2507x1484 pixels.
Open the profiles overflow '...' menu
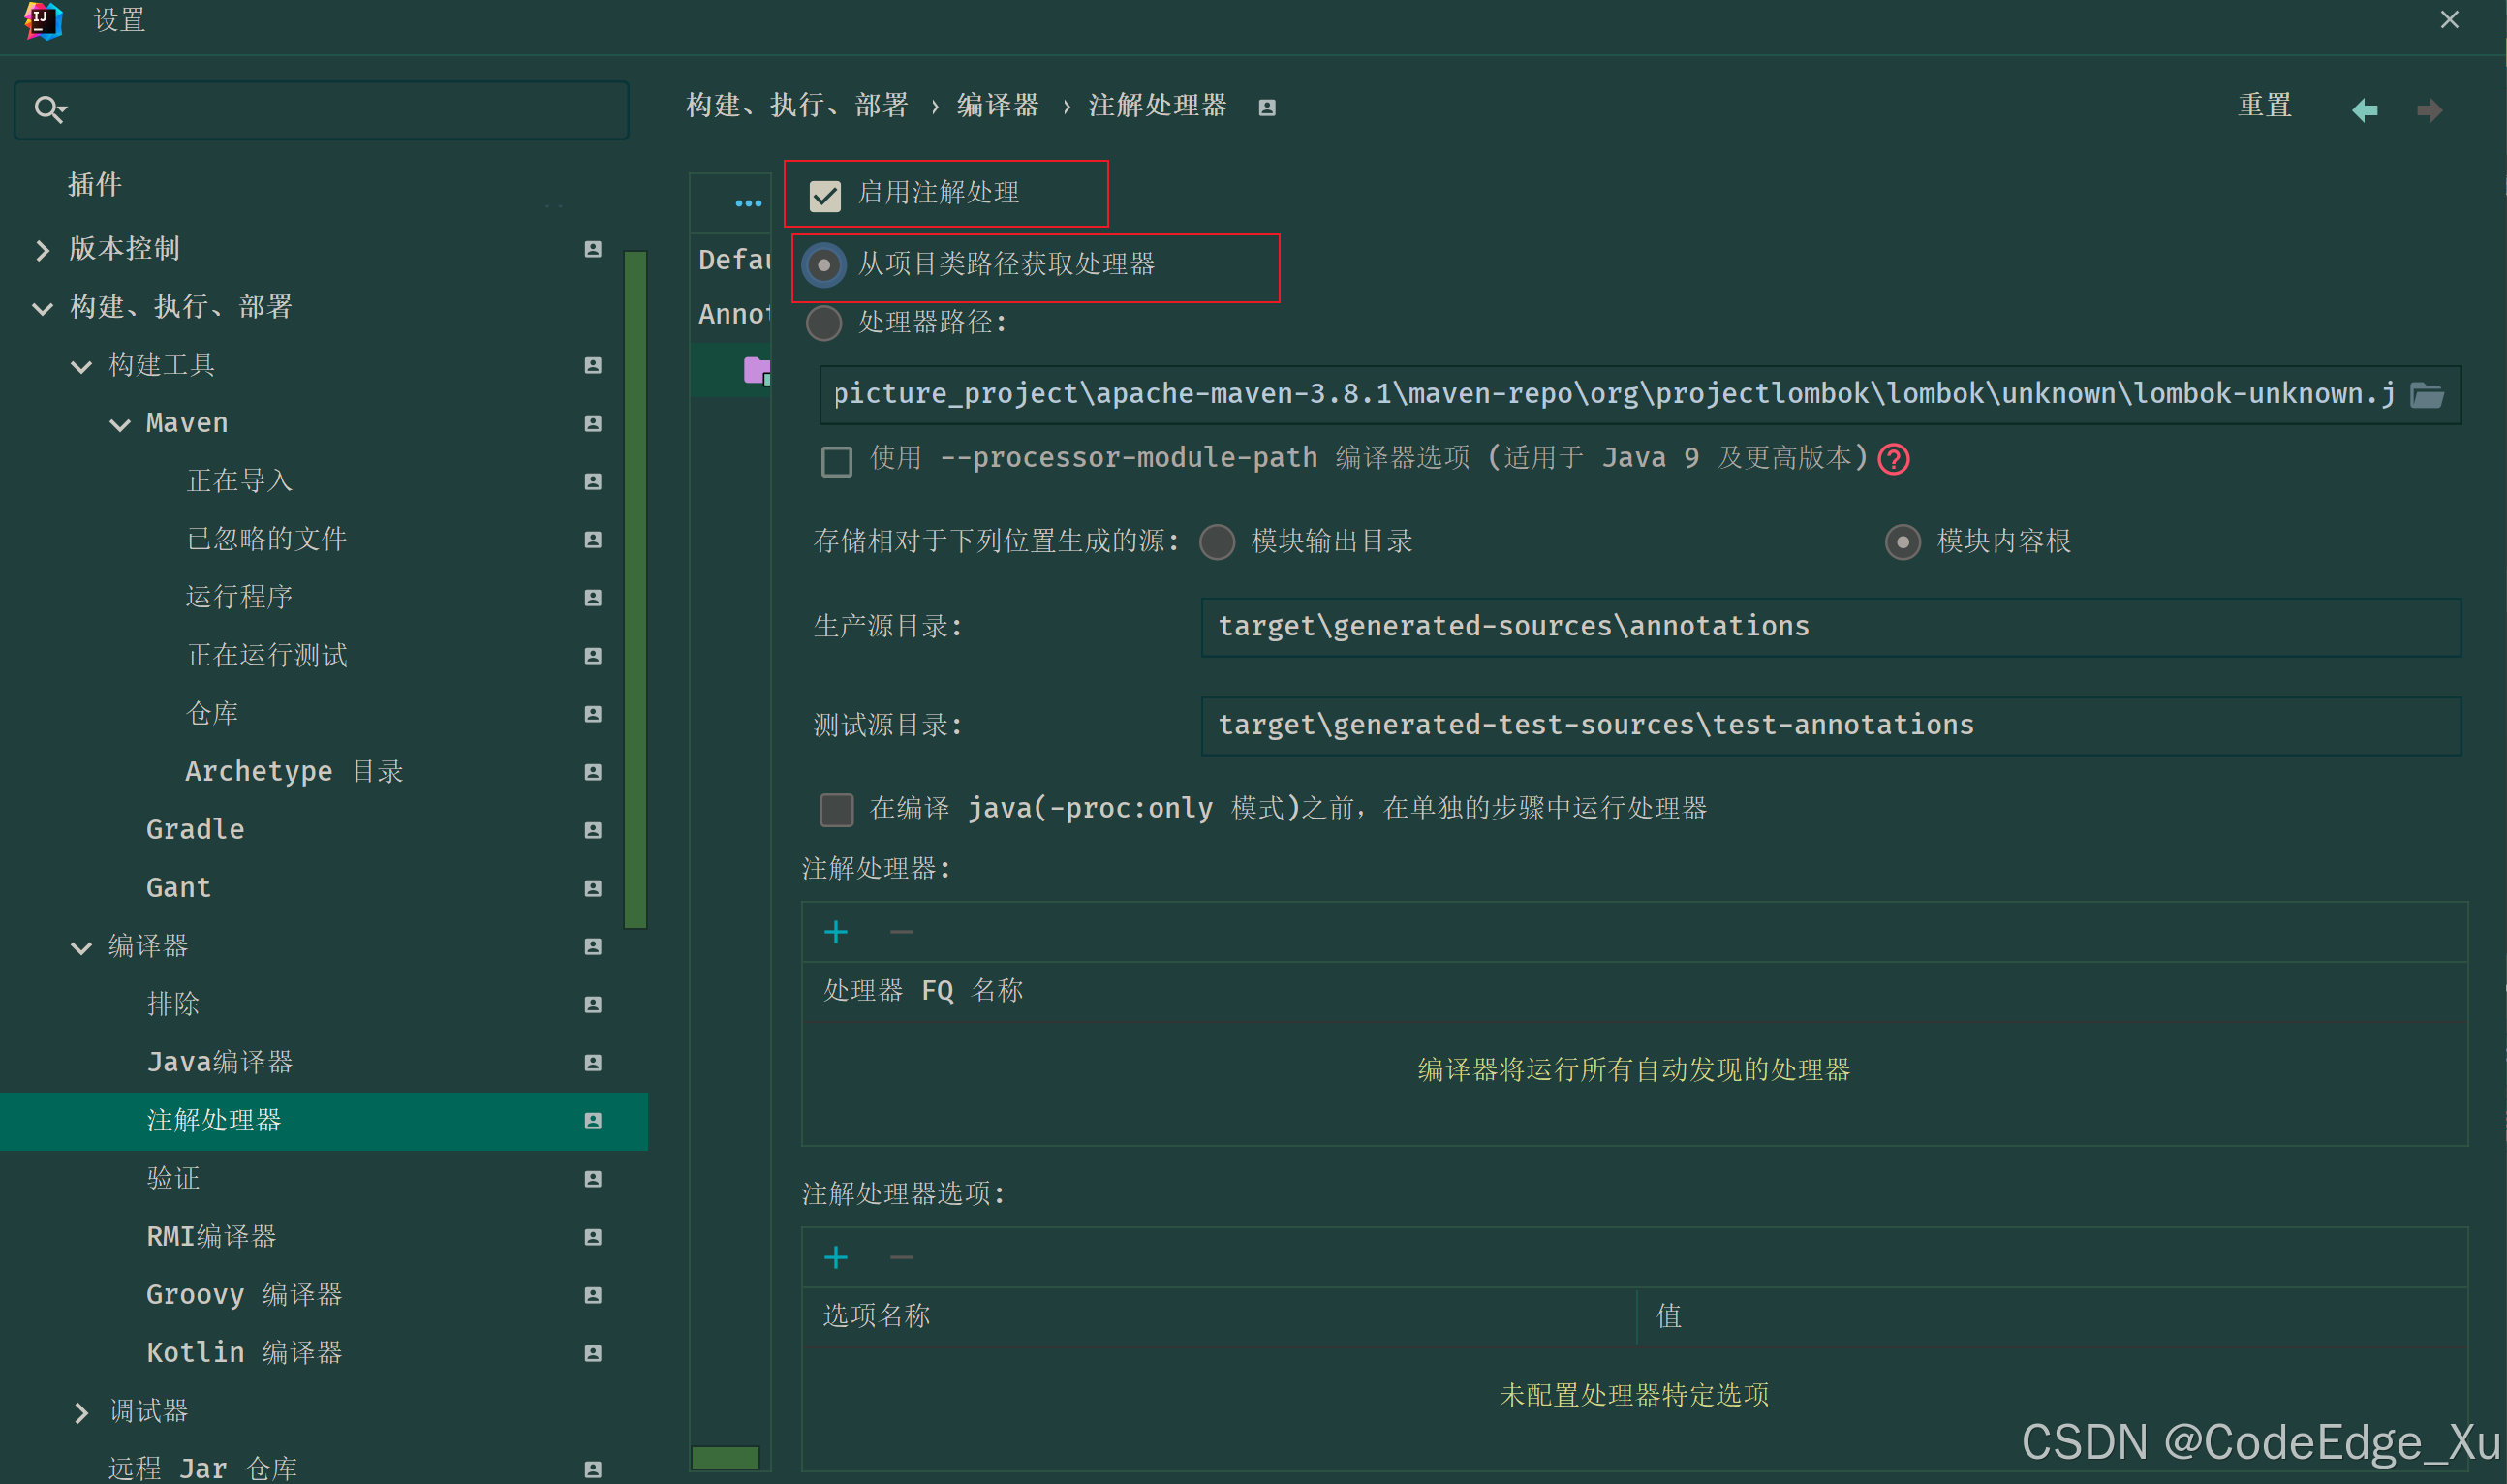coord(748,202)
